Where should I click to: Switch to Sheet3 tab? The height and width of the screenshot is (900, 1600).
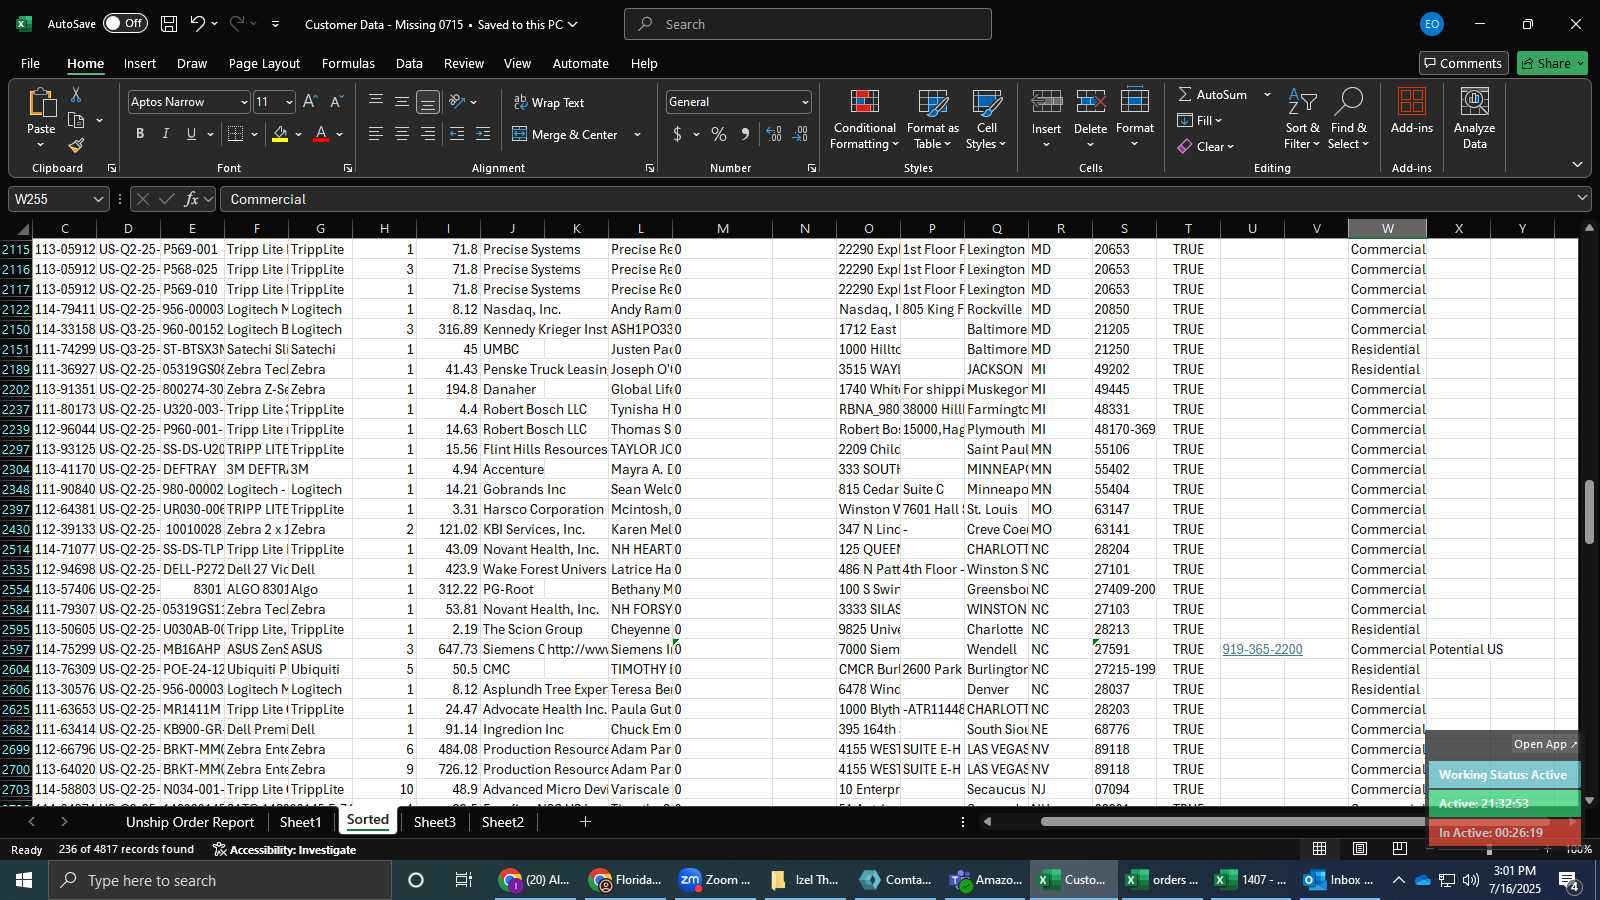[434, 822]
